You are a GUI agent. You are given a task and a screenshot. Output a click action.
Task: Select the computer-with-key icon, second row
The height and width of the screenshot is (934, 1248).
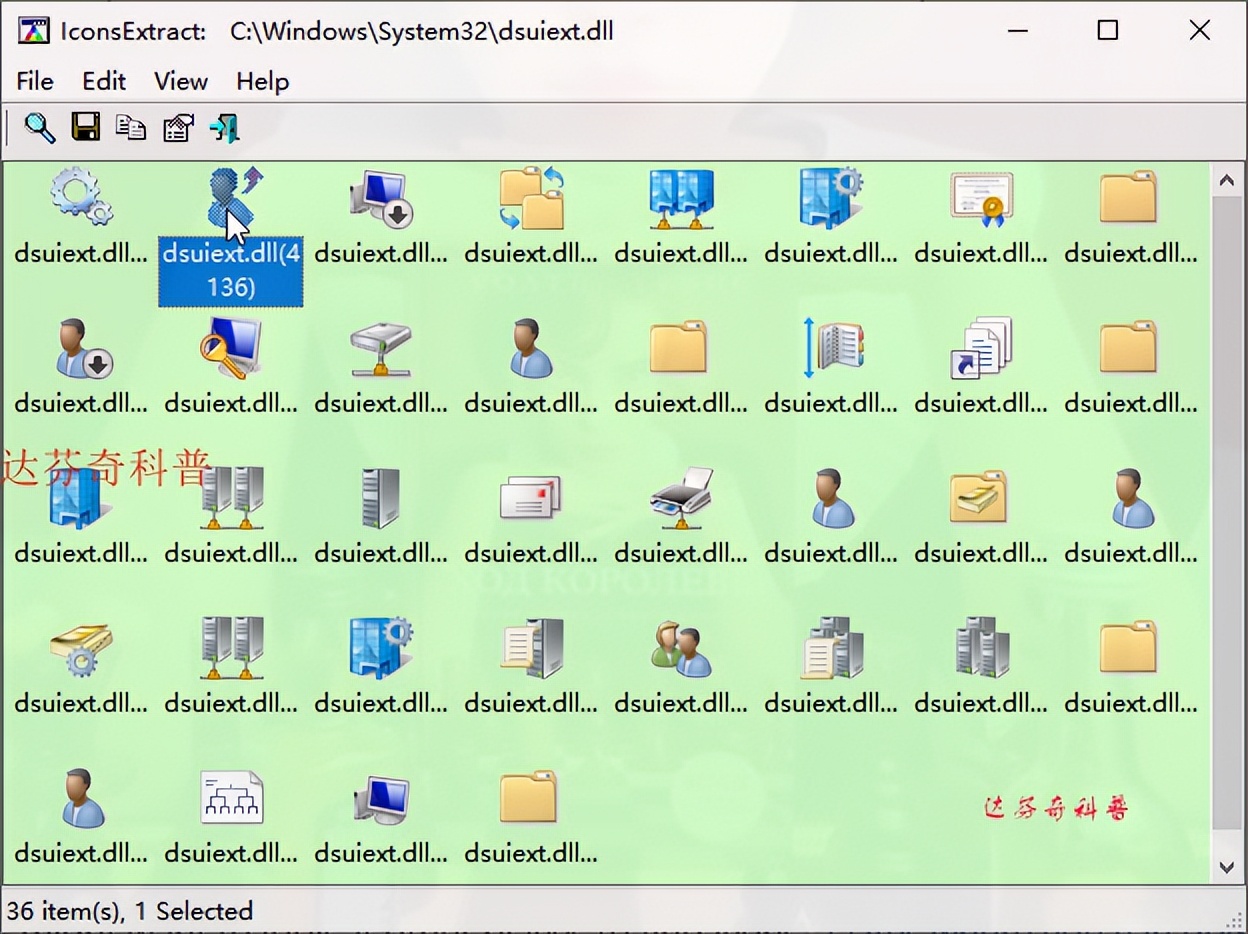click(x=230, y=347)
